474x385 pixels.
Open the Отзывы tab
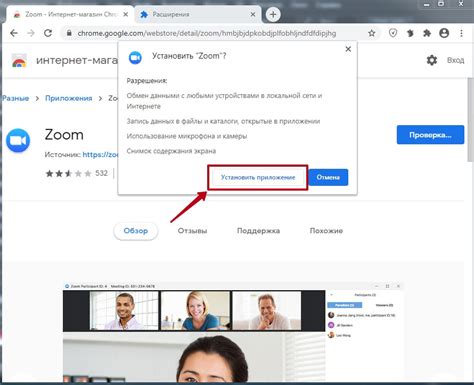click(192, 231)
